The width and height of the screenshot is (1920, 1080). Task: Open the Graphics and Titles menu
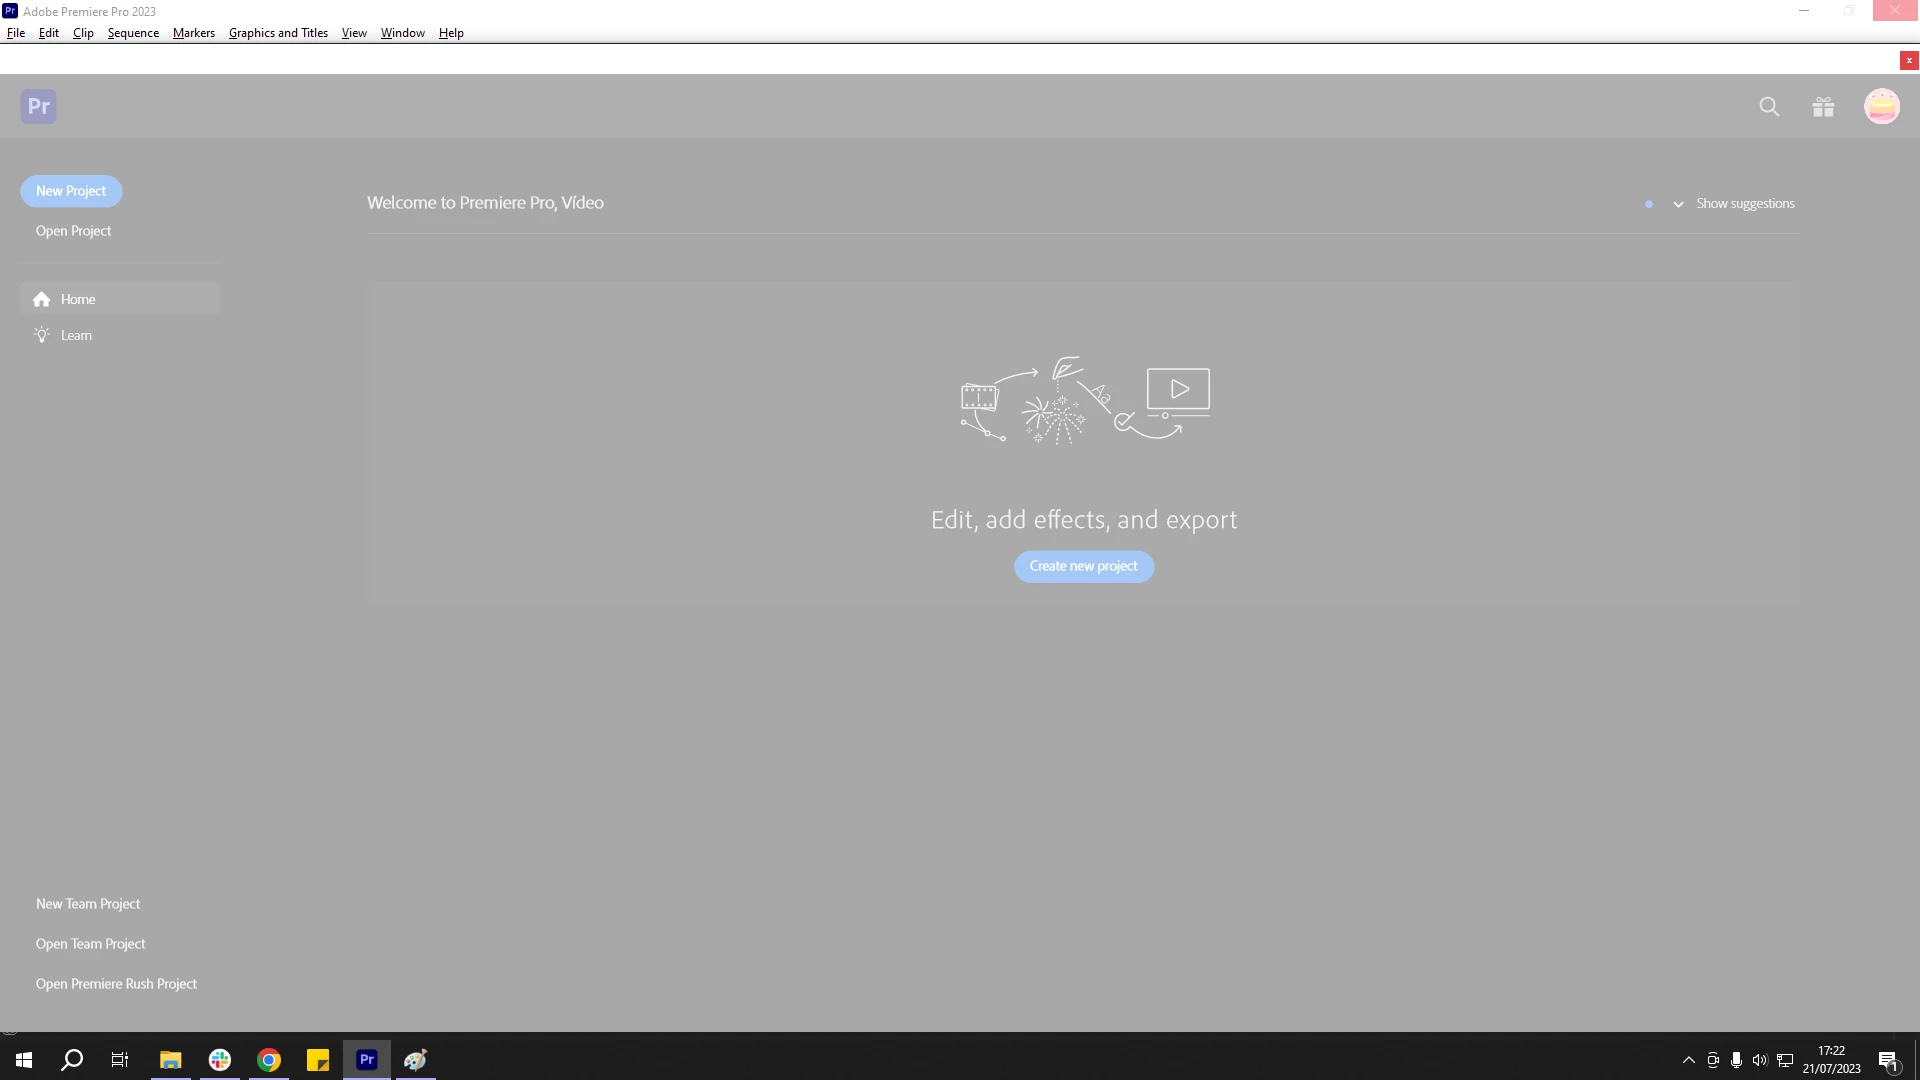click(278, 33)
